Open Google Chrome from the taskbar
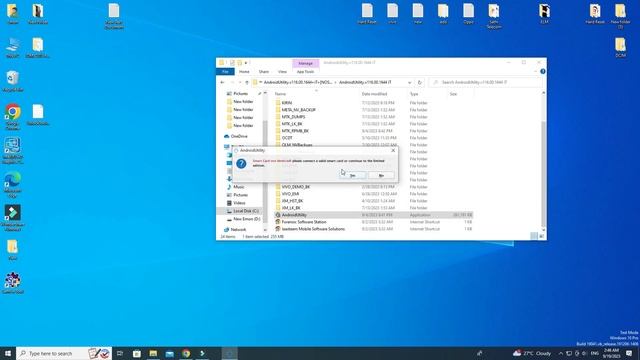The height and width of the screenshot is (360, 640). (x=186, y=353)
